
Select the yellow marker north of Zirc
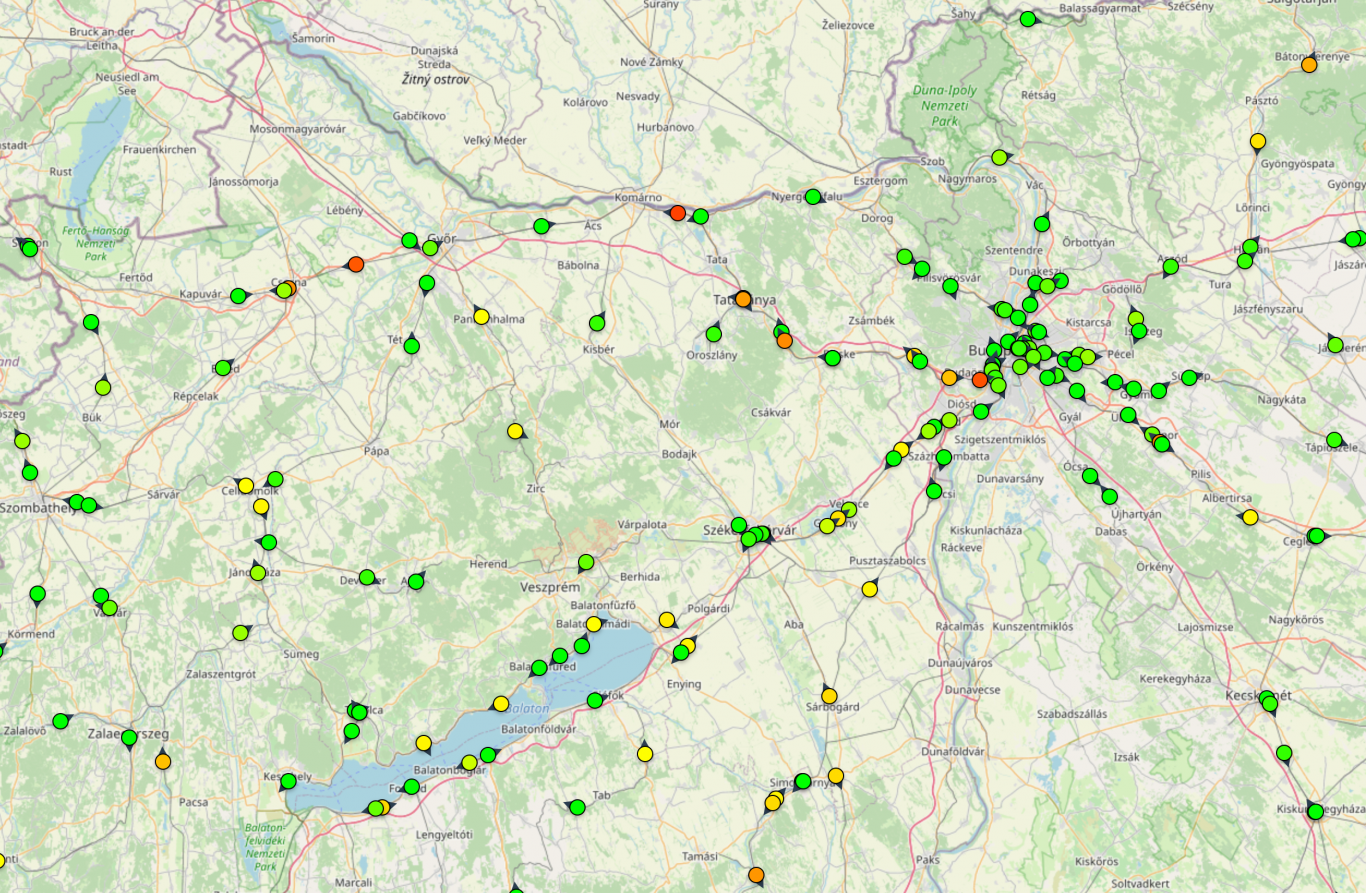515,431
